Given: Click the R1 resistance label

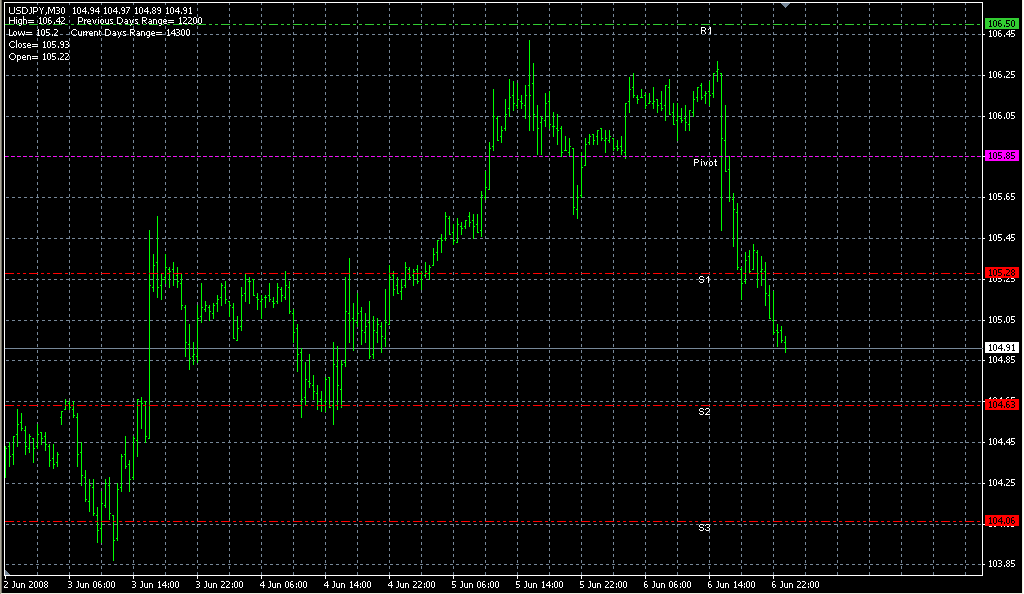Looking at the screenshot, I should 705,31.
